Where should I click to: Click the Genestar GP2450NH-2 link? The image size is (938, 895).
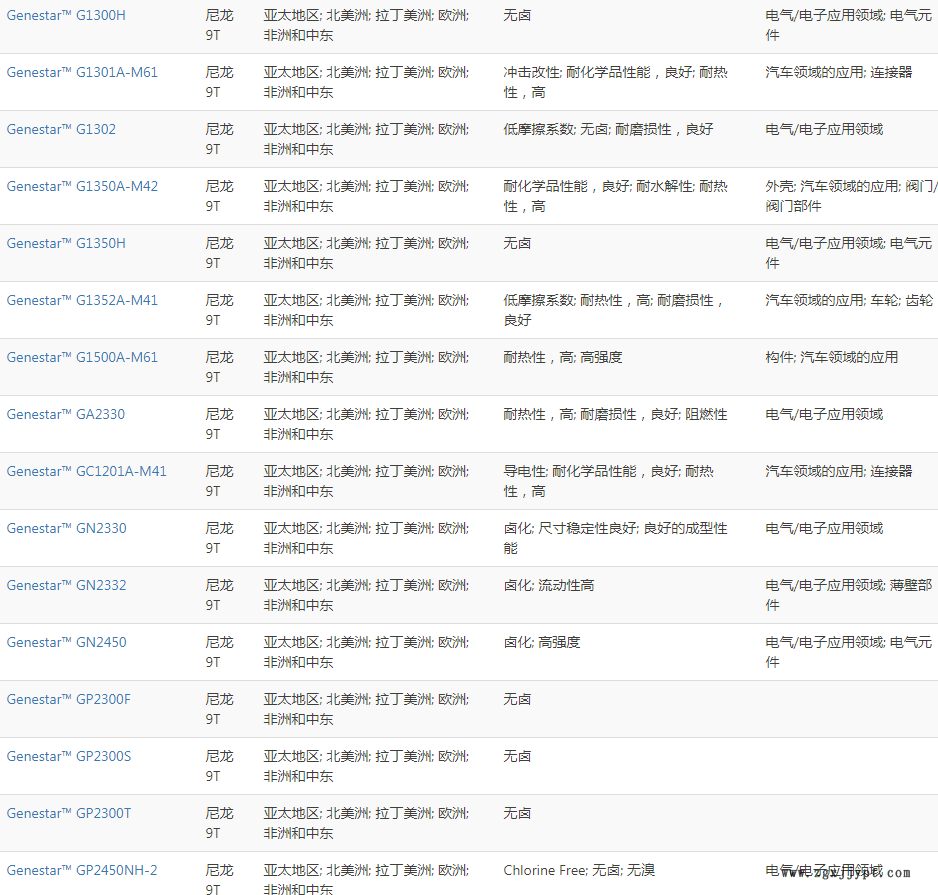[x=82, y=871]
